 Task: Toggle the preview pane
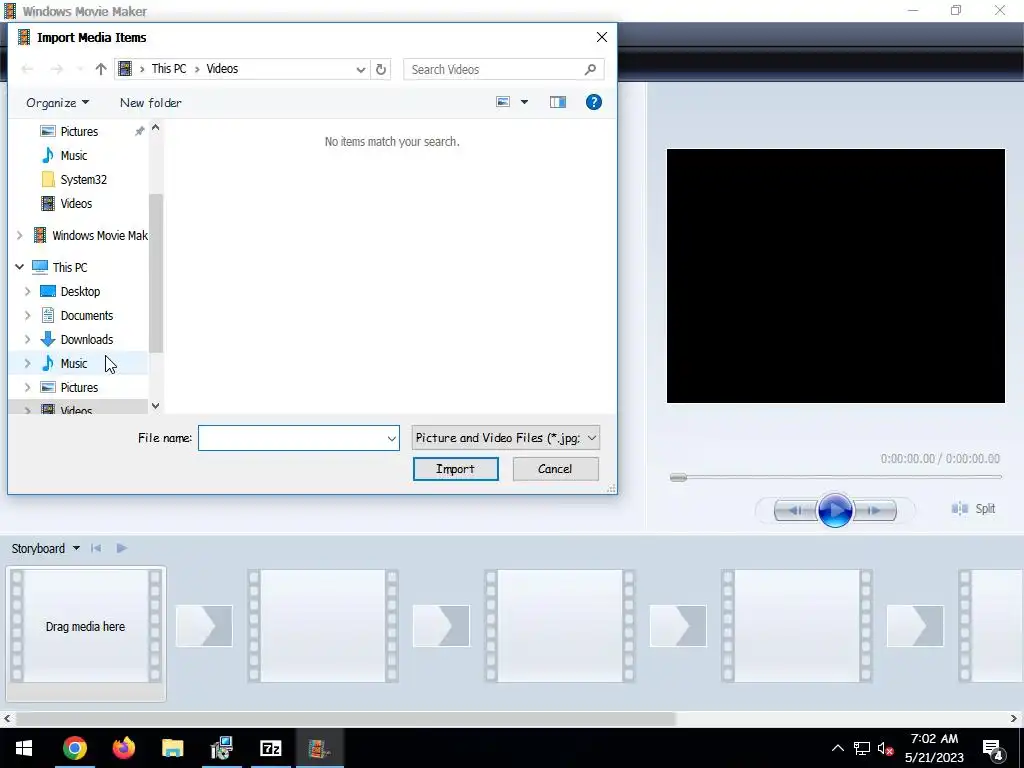click(558, 102)
